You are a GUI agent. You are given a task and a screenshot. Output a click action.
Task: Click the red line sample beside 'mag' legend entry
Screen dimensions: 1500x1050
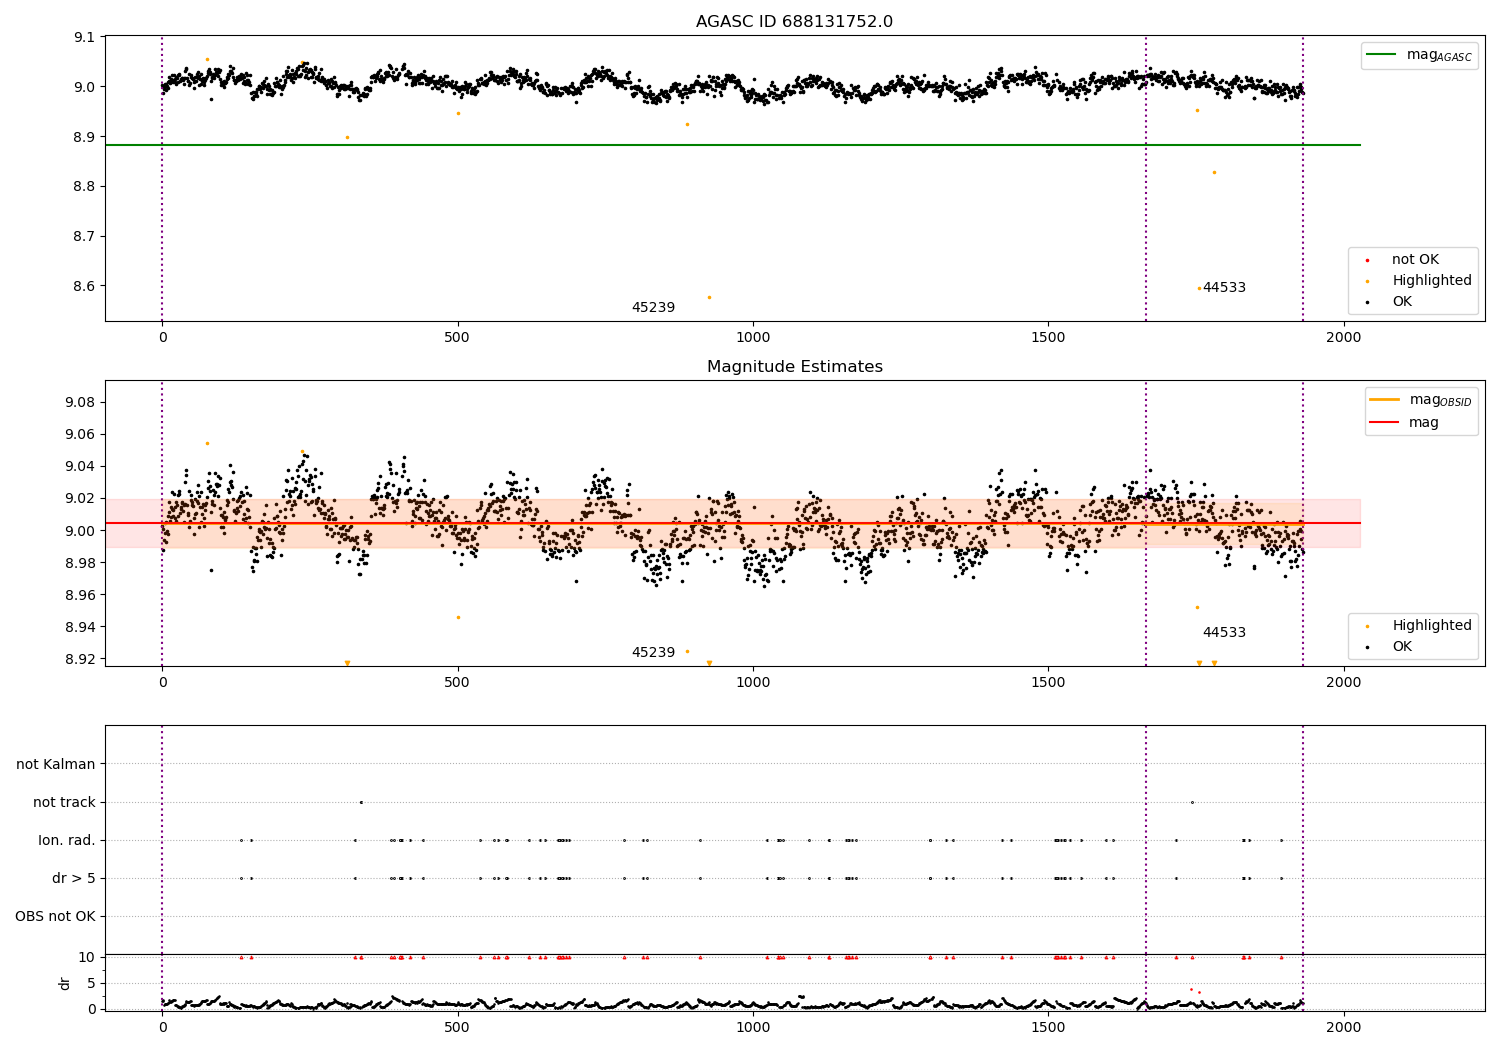click(1384, 423)
